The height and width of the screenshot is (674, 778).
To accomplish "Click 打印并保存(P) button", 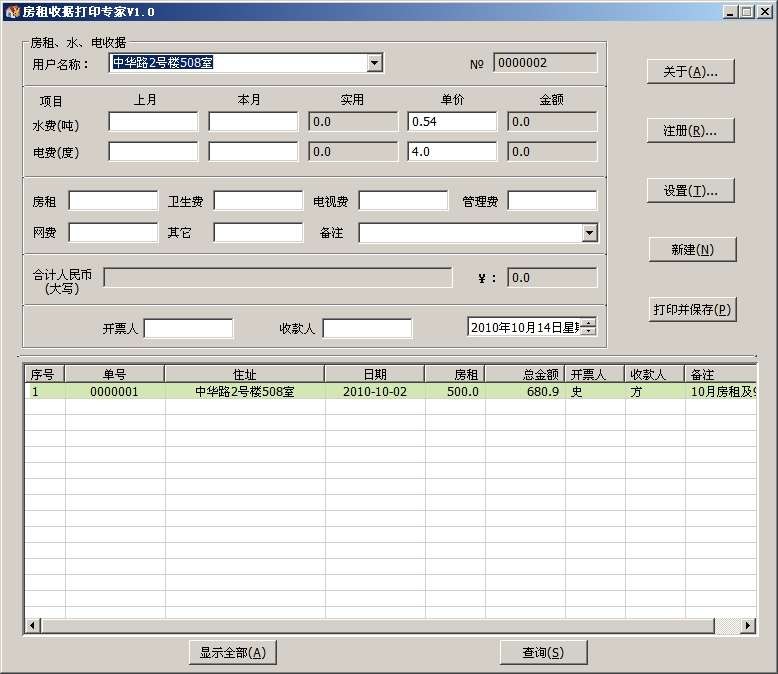I will click(692, 310).
